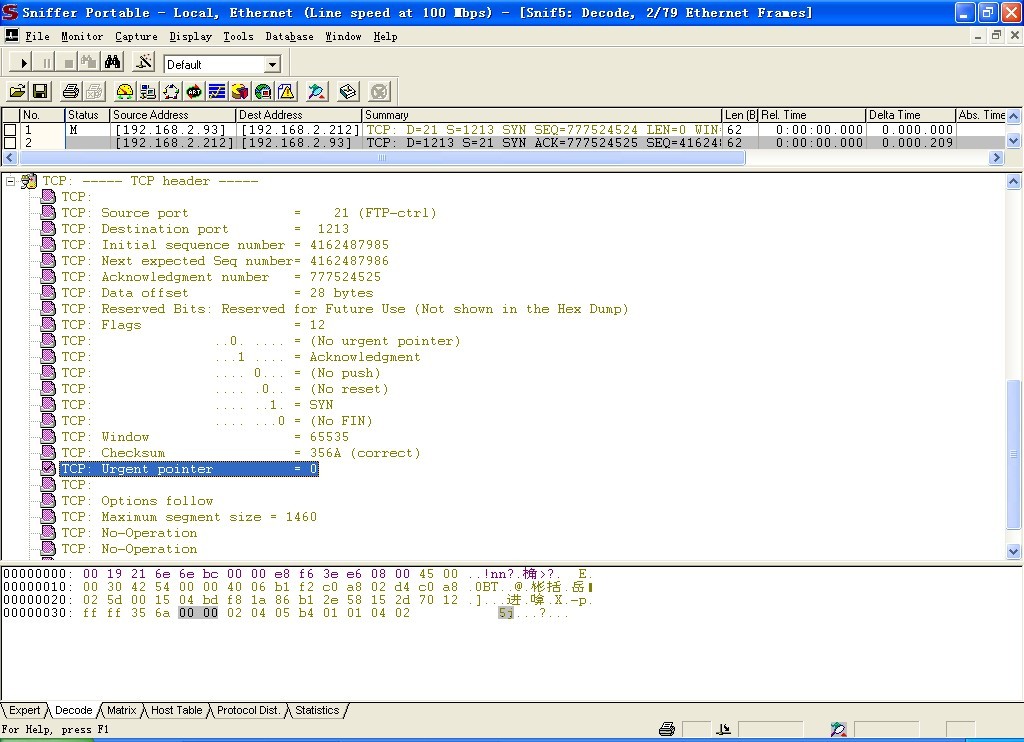Click the Summary column header

coord(542,115)
